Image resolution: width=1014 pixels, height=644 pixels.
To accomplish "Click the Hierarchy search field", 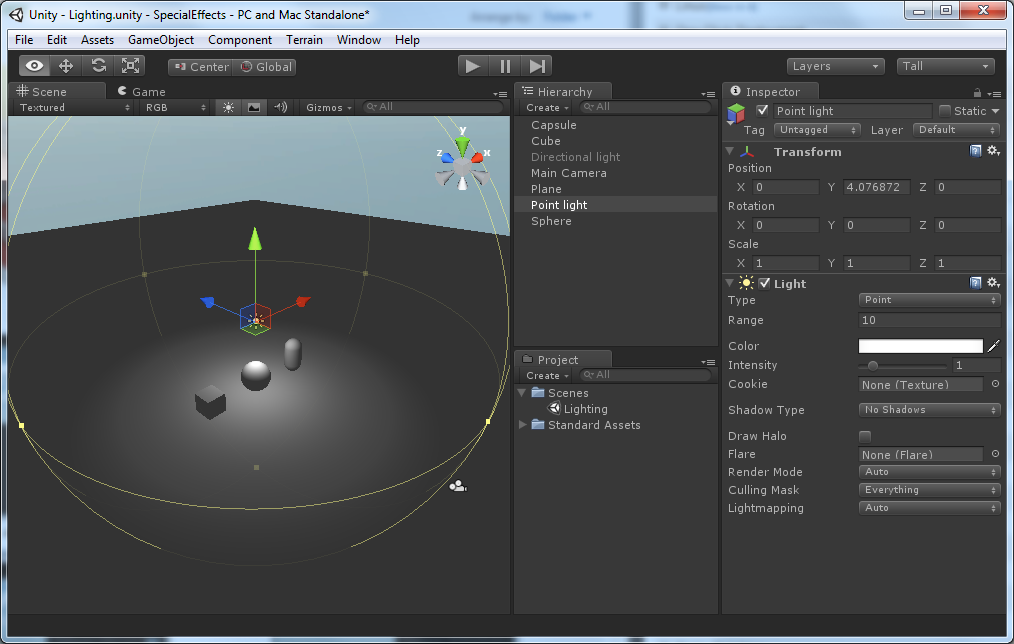I will point(645,107).
